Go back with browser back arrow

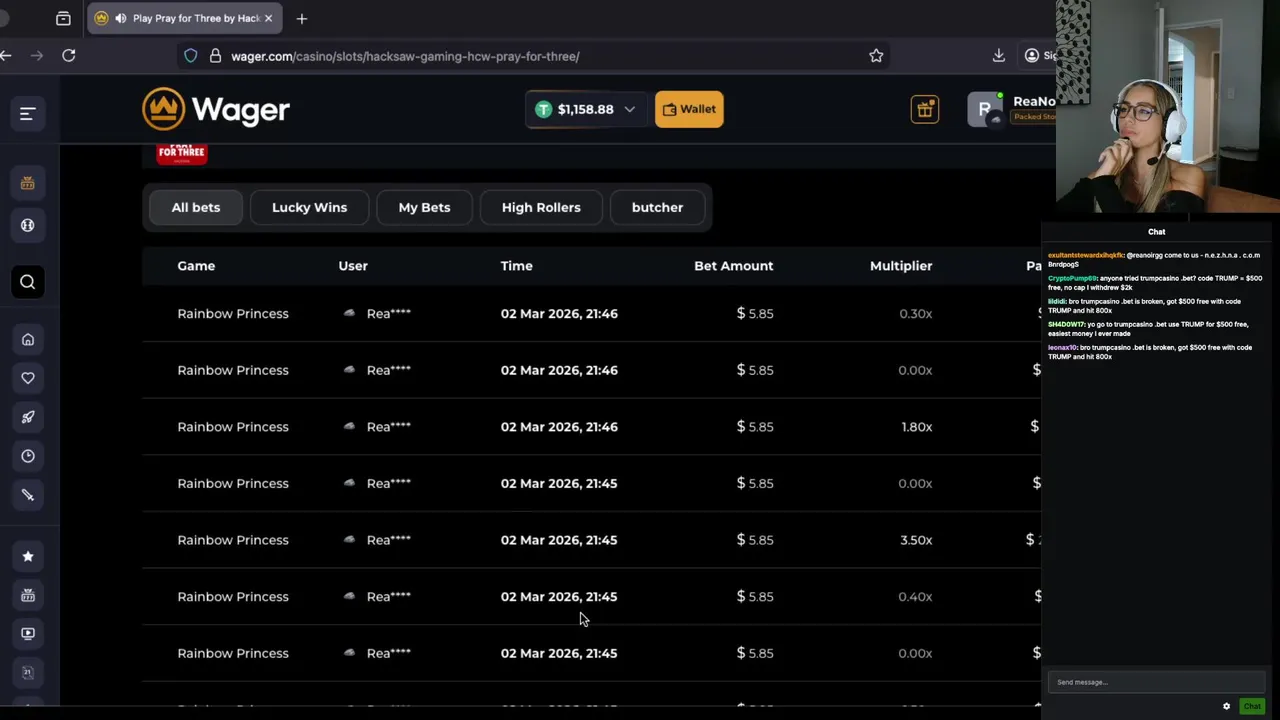6,56
